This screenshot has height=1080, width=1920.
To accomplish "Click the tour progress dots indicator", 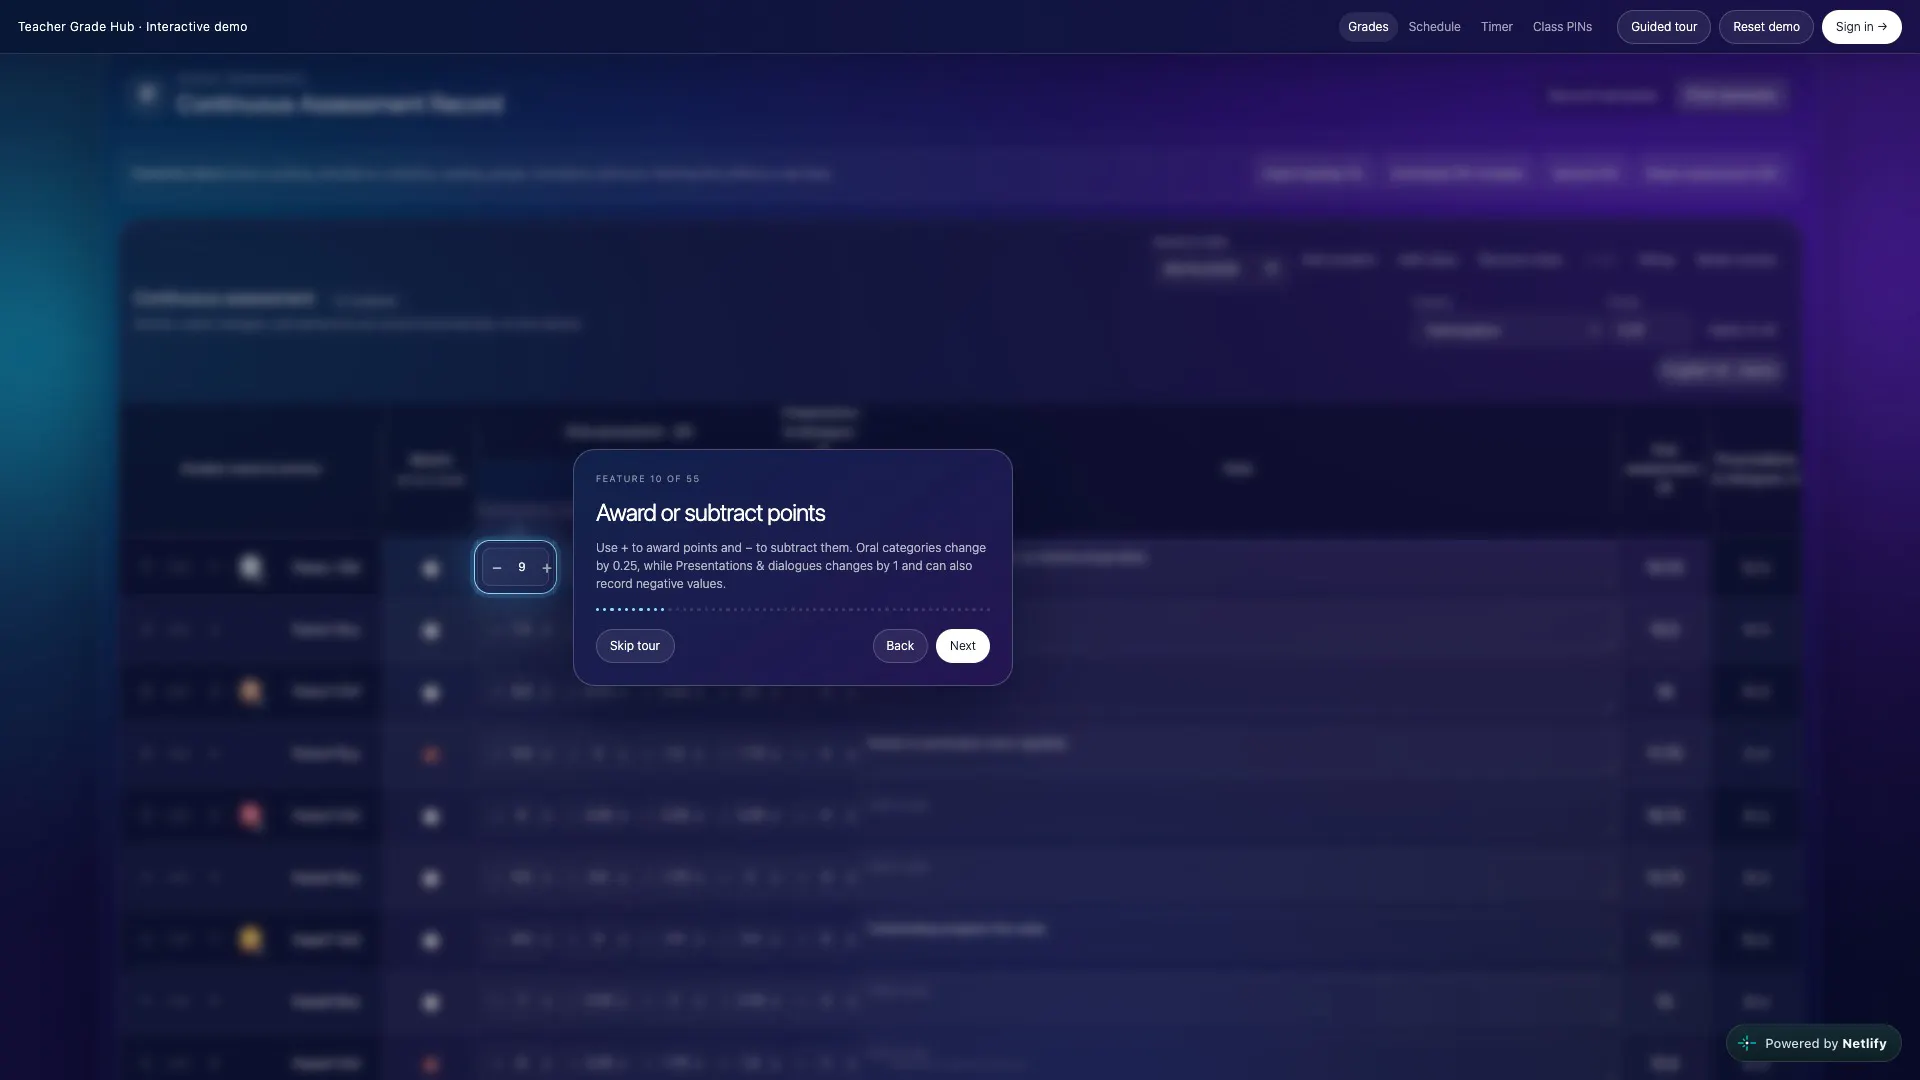I will point(793,609).
